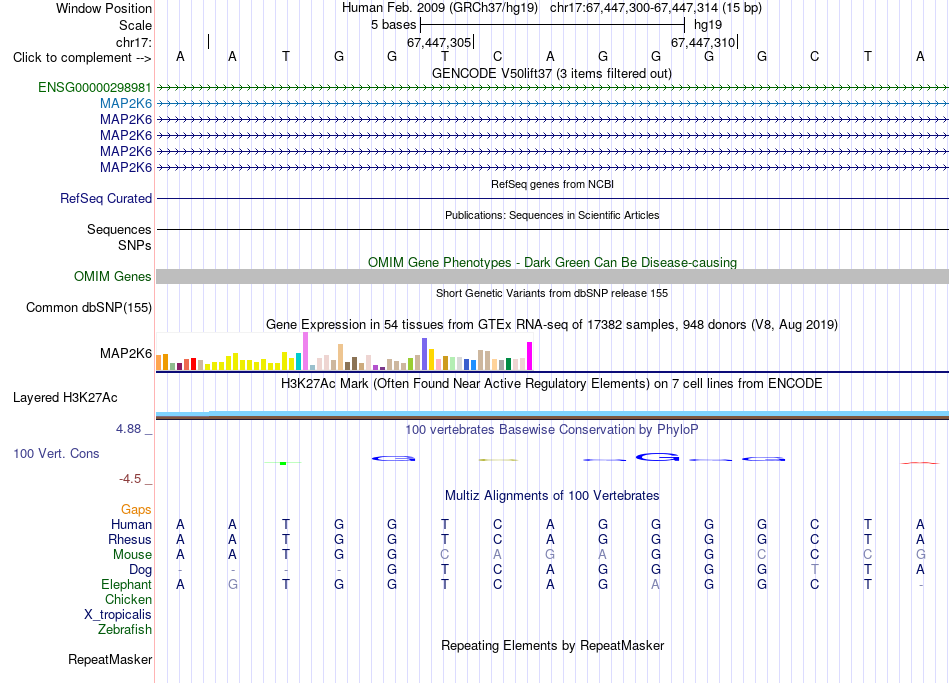This screenshot has width=950, height=683.
Task: Open Repeating Elements by RepeatMasker title
Action: (x=553, y=645)
